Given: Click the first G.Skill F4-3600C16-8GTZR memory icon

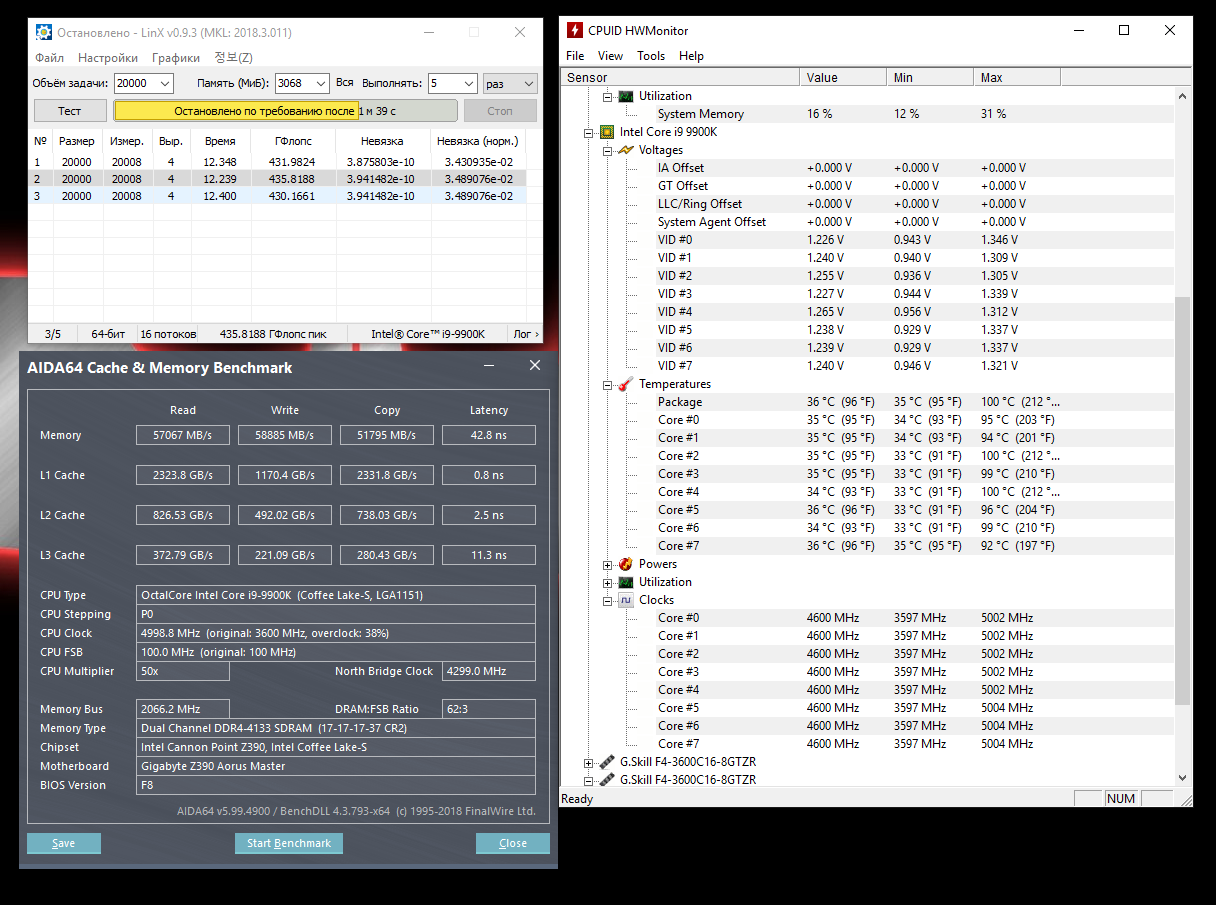Looking at the screenshot, I should [x=607, y=762].
